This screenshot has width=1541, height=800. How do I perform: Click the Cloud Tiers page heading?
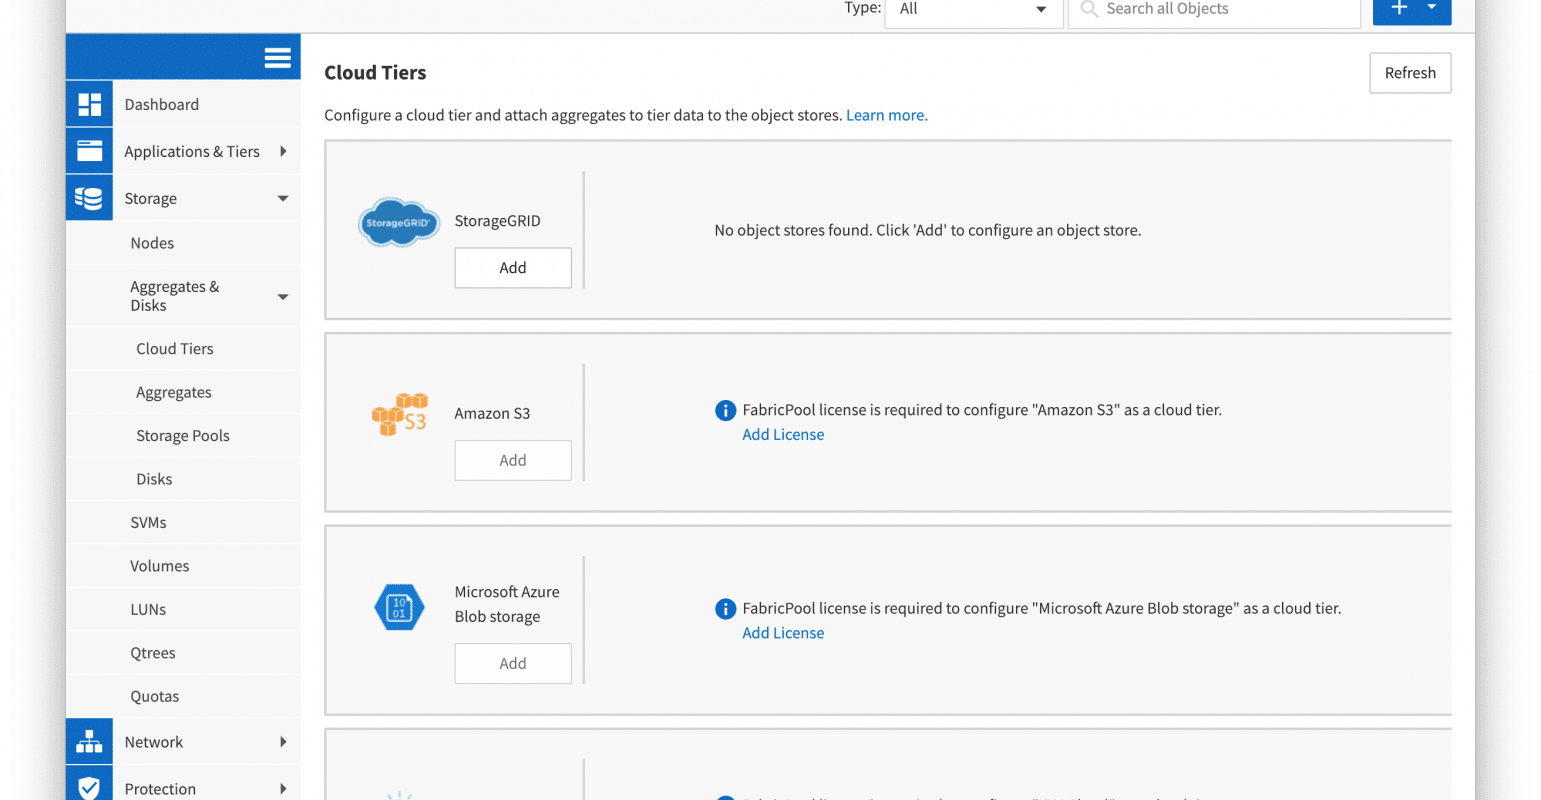tap(375, 73)
